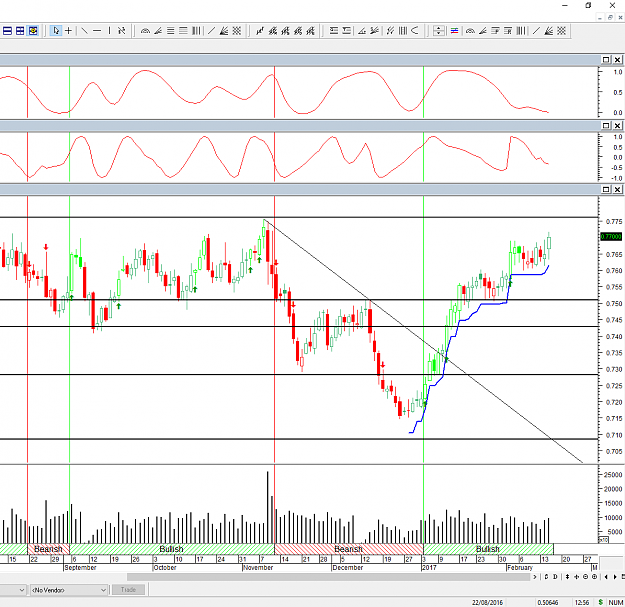Click the Bearish label under December
The image size is (625, 607).
(348, 549)
